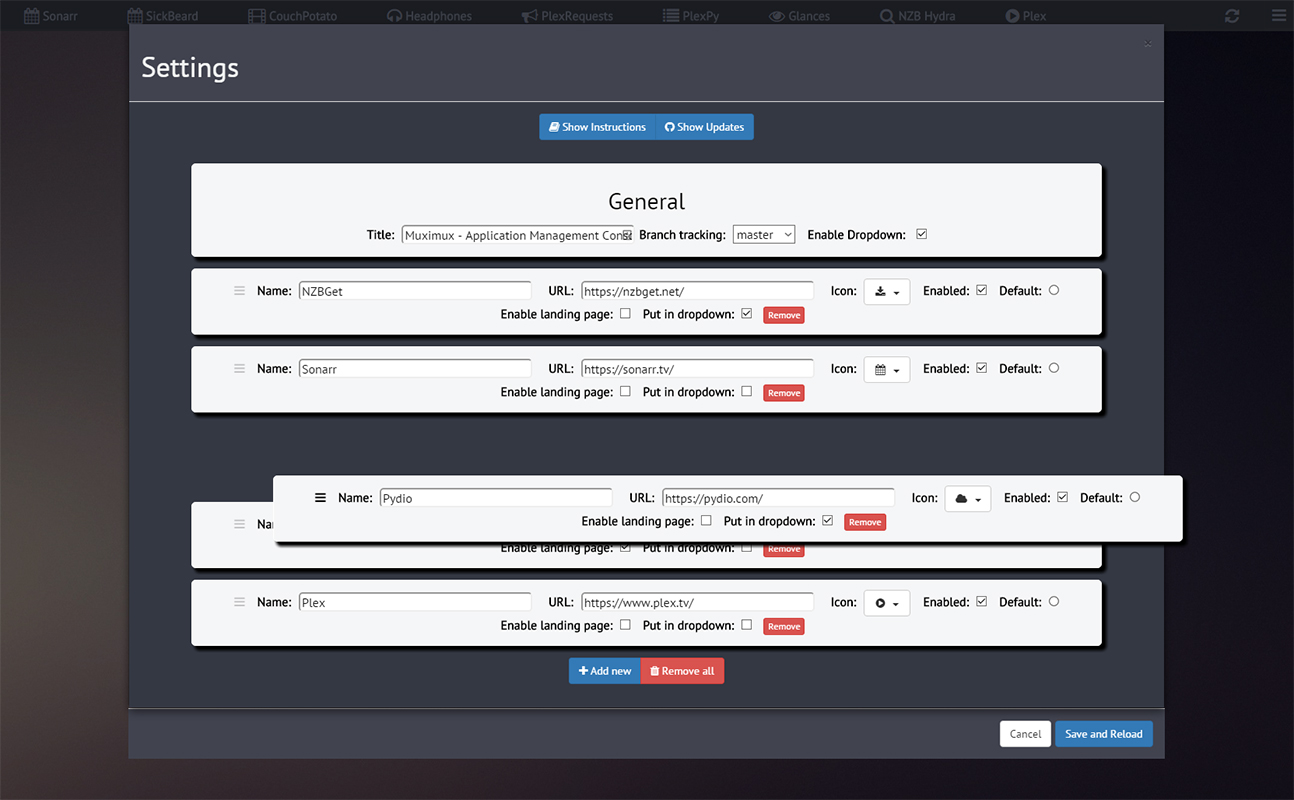Uncheck Enabled for Pydio
This screenshot has width=1294, height=800.
[1062, 497]
